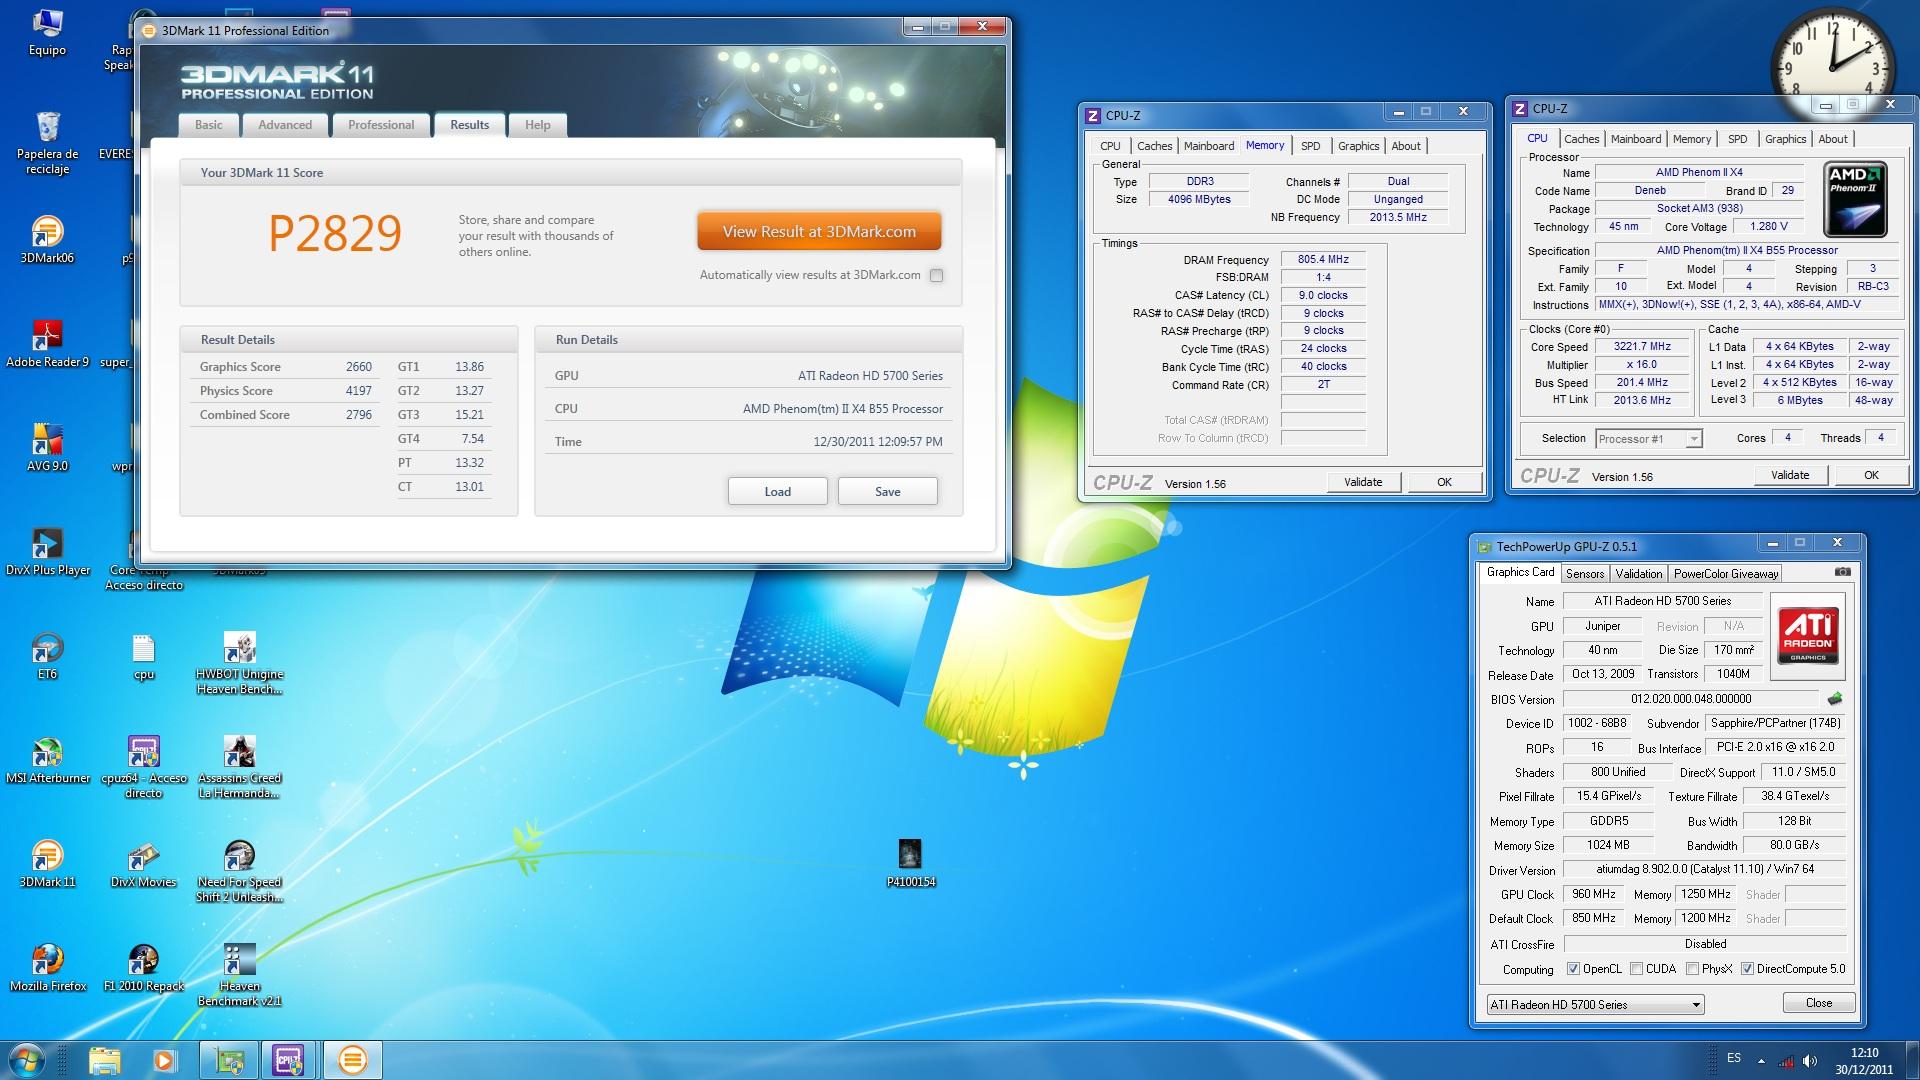Switch to Advanced tab in 3DMark 11
Viewport: 1920px width, 1080px height.
tap(285, 125)
